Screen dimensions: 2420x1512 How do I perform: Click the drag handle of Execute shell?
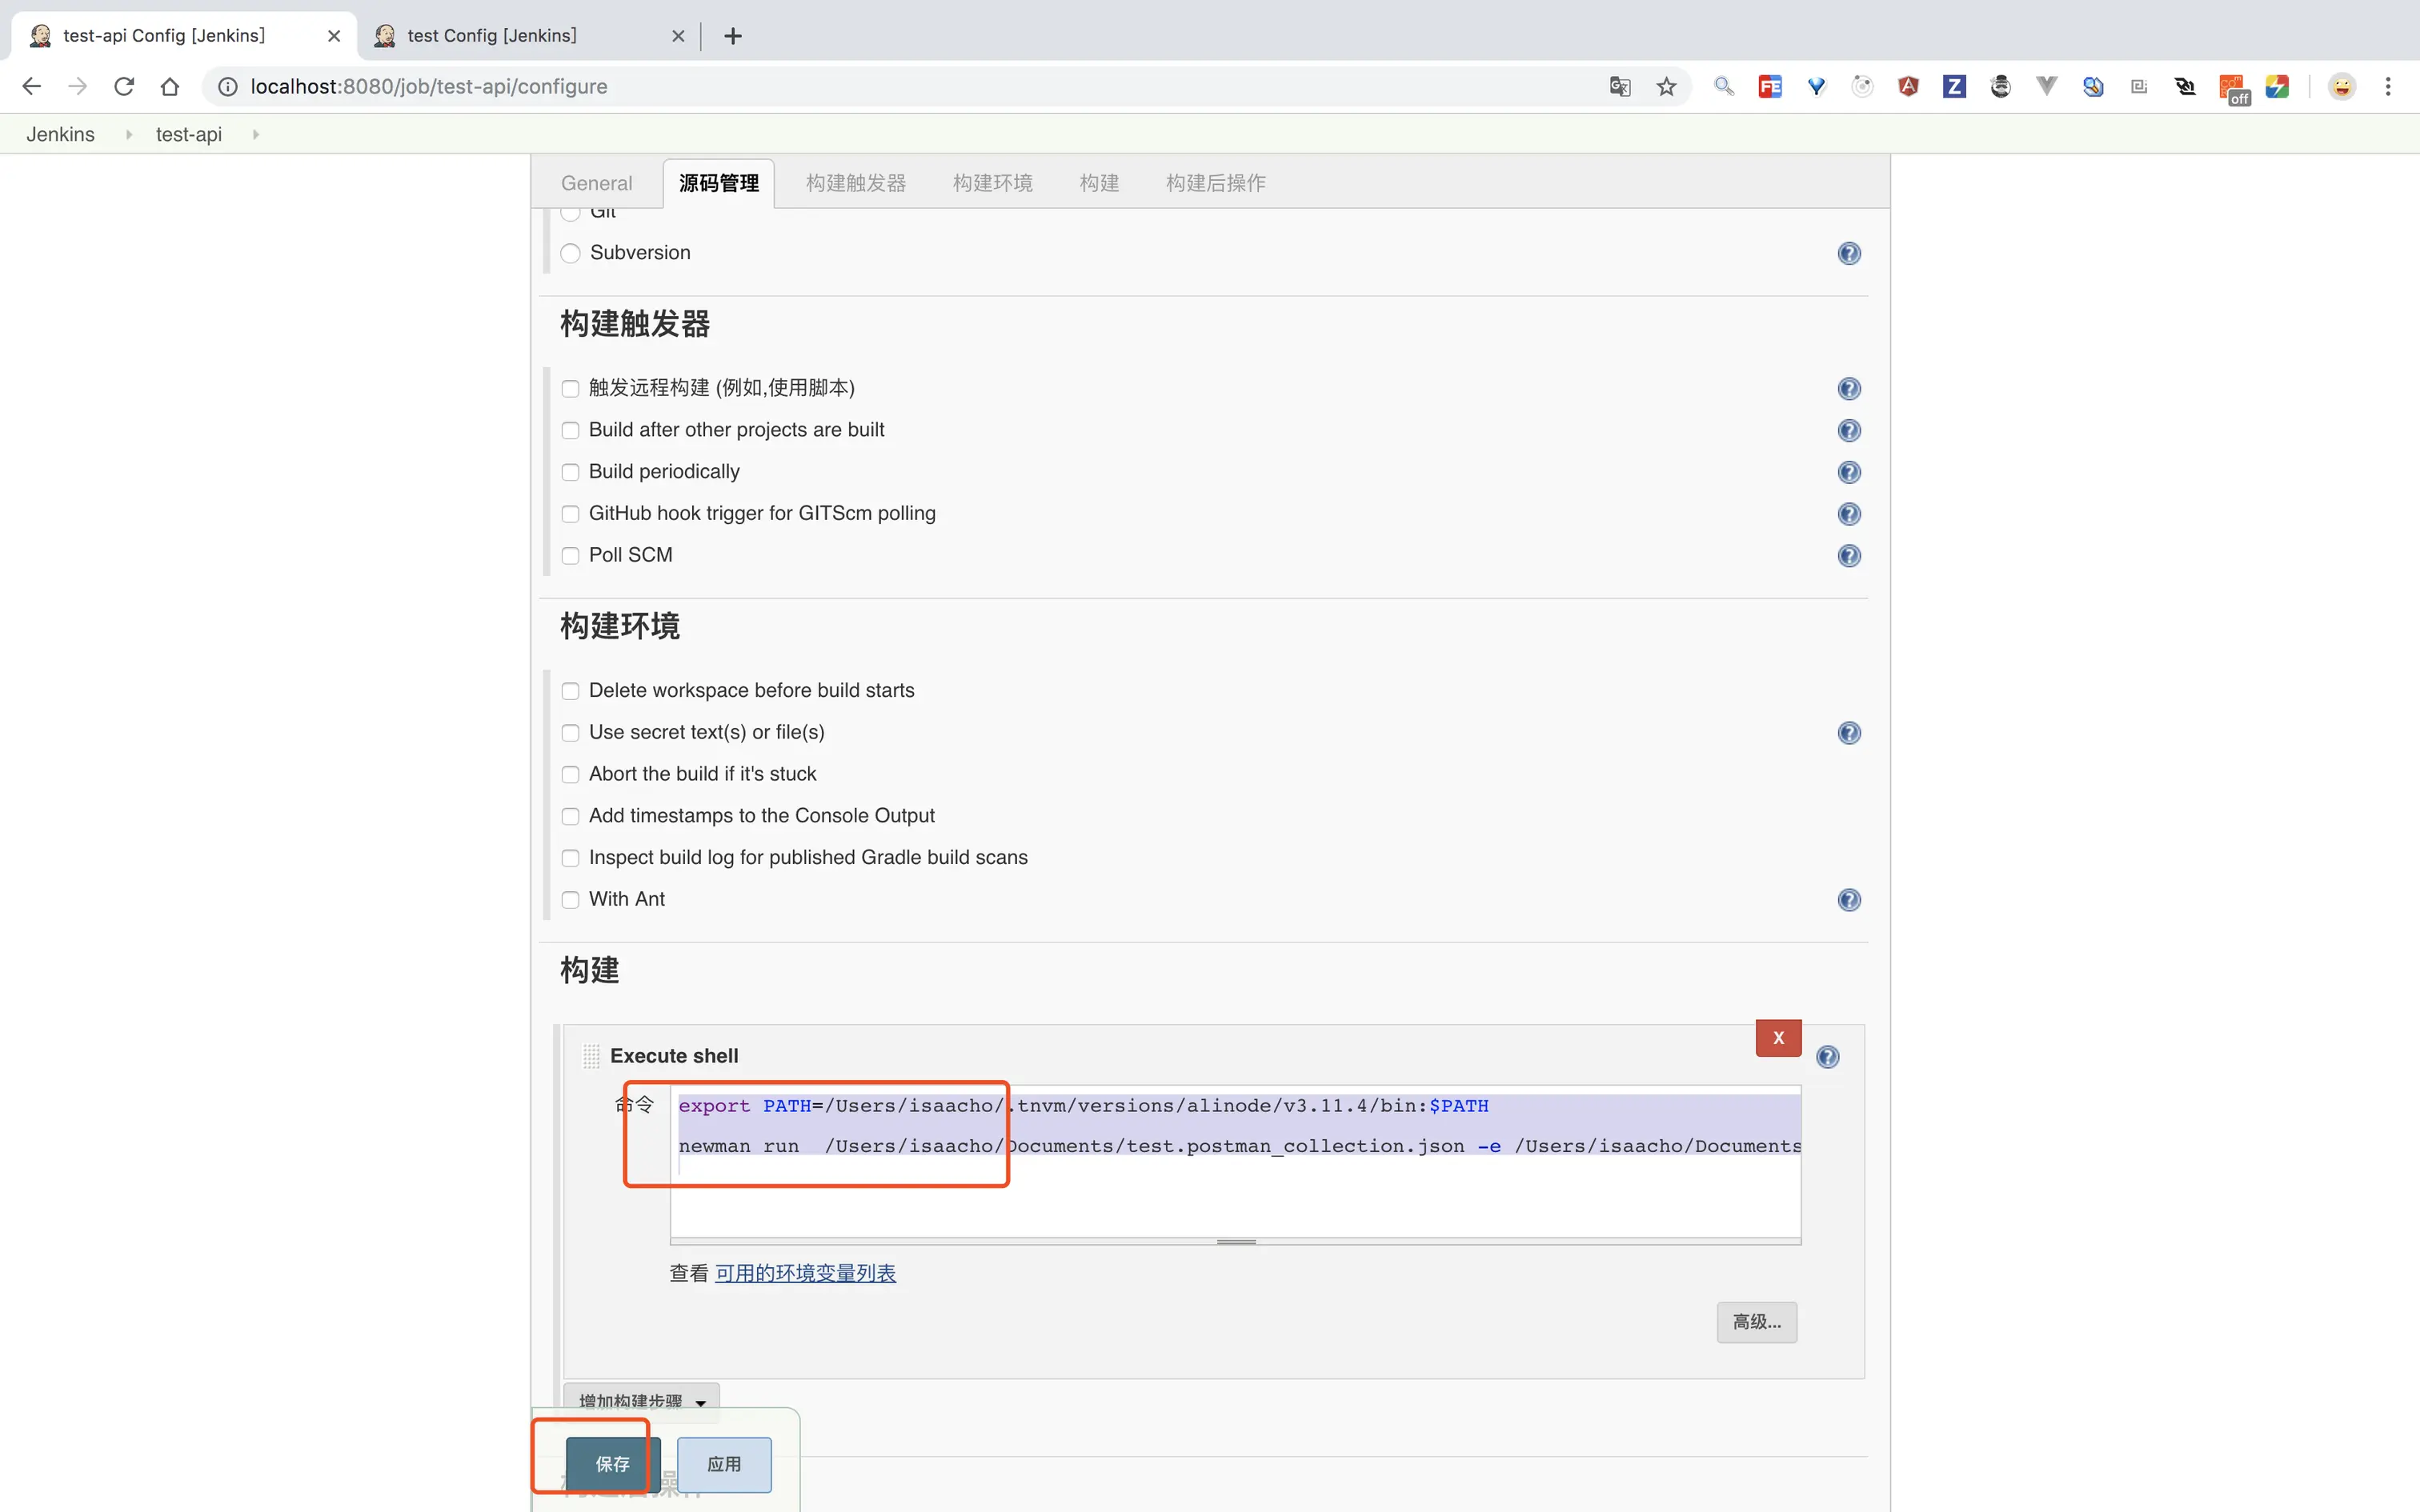pyautogui.click(x=591, y=1056)
